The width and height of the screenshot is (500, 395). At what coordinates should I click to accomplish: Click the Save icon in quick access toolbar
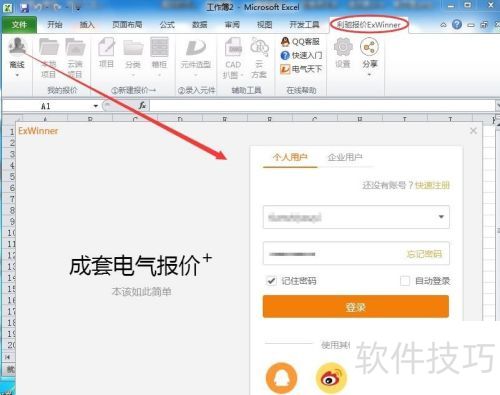24,7
